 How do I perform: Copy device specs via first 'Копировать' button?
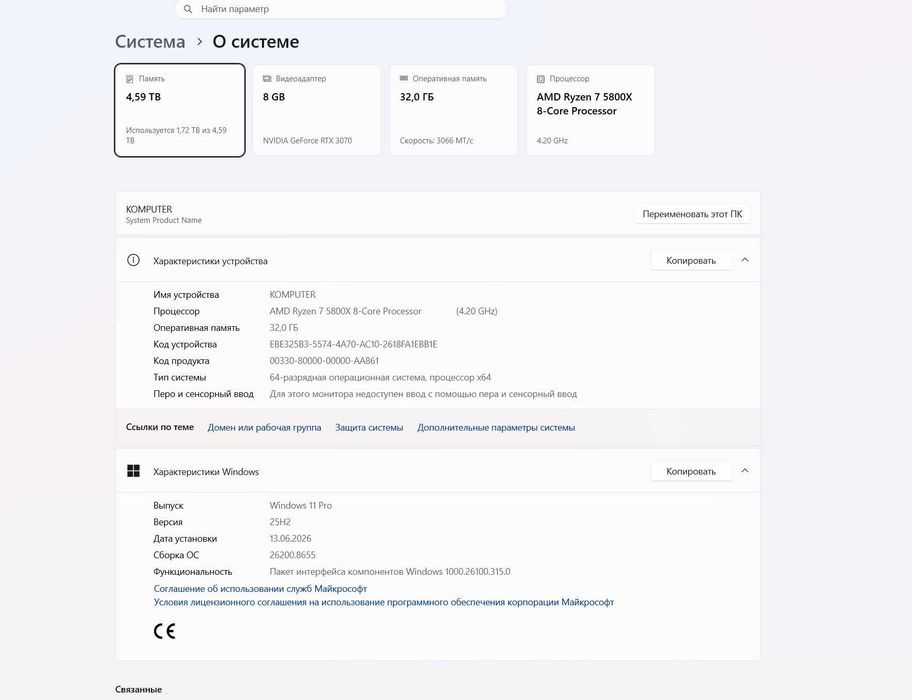click(691, 260)
